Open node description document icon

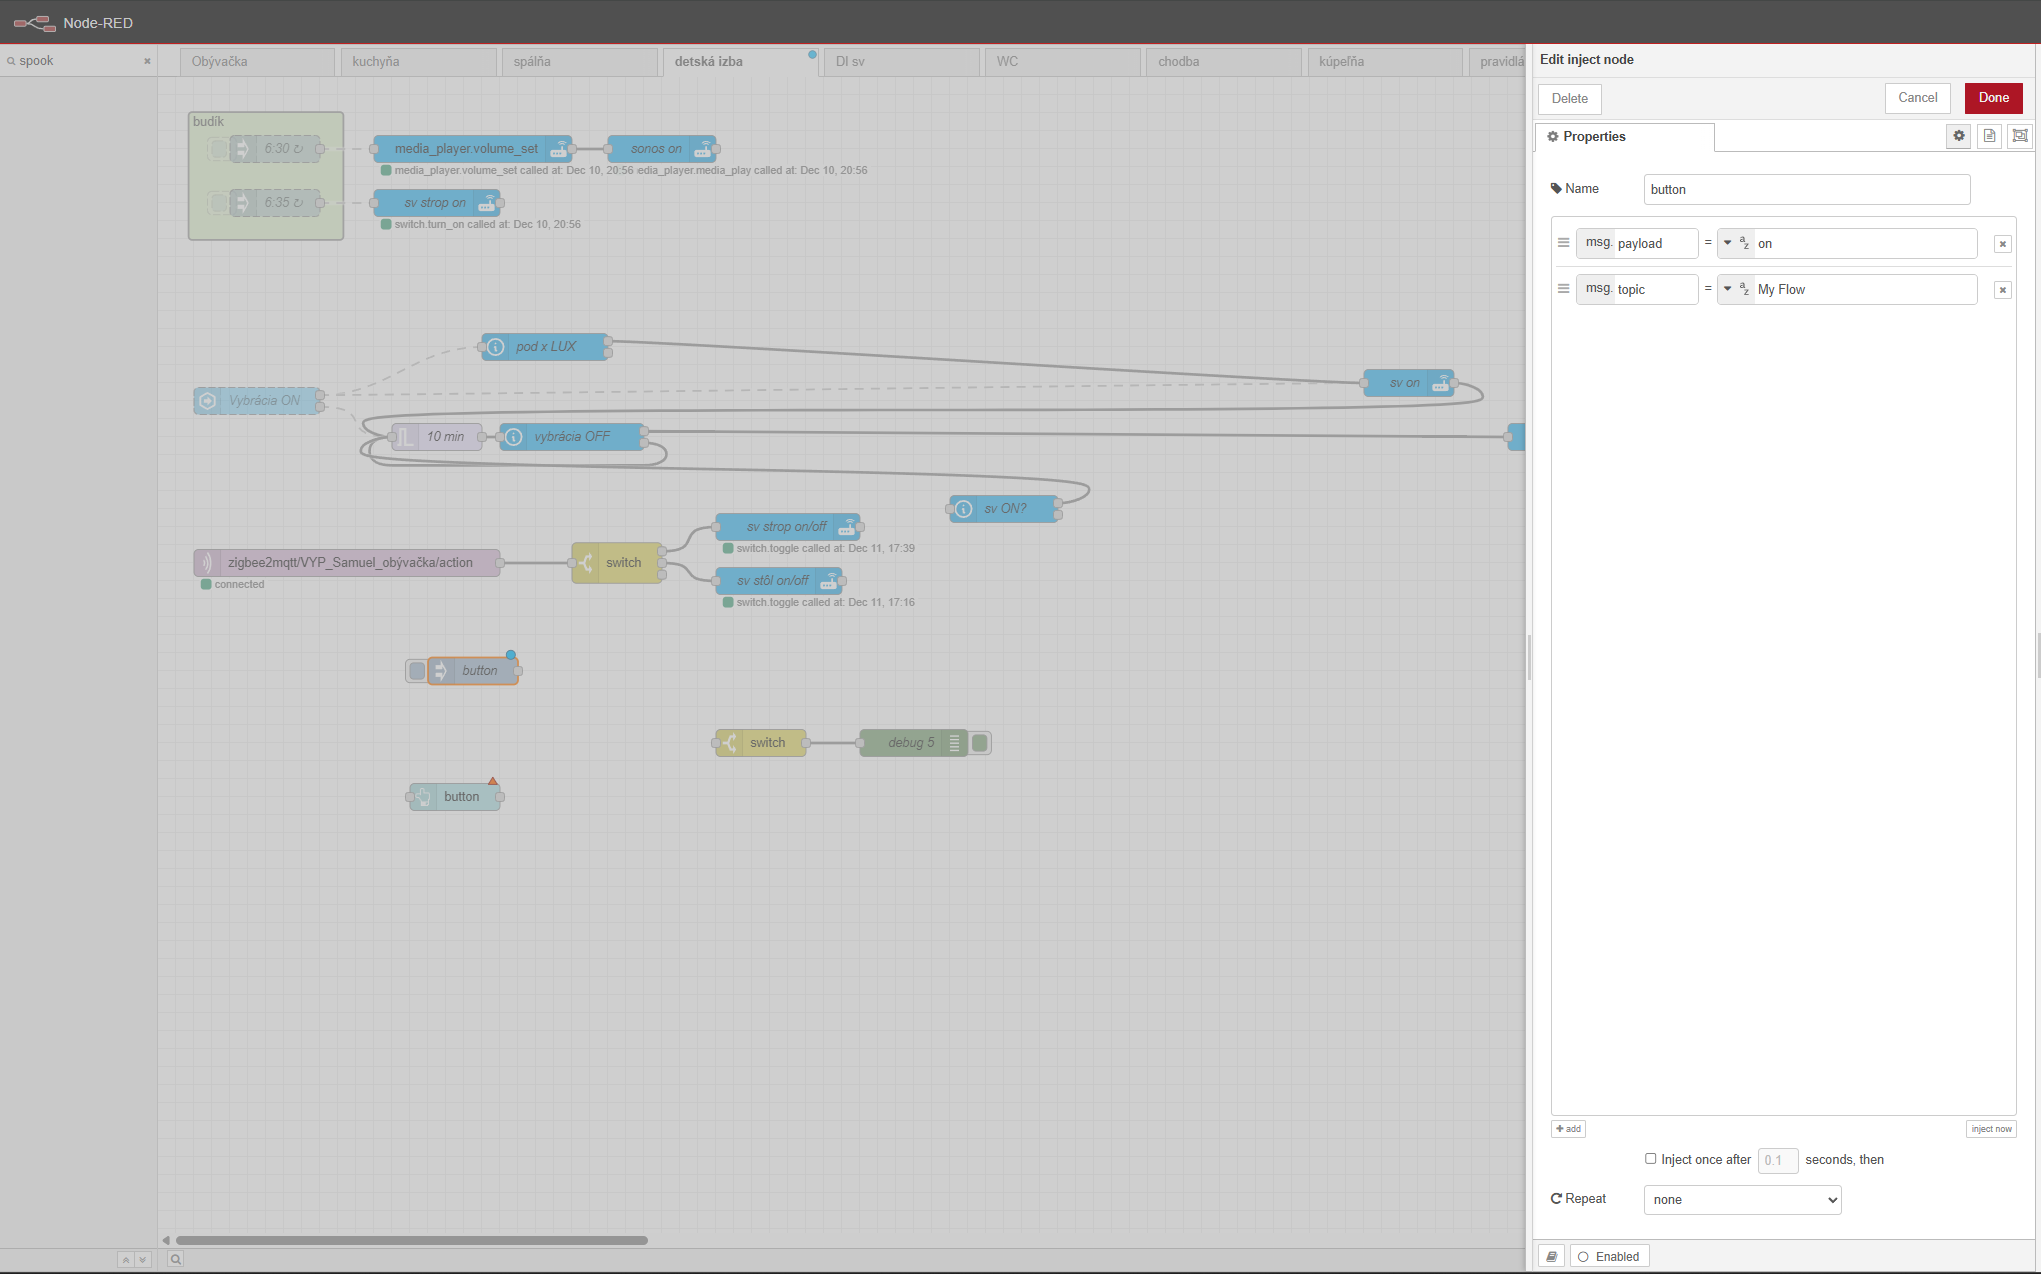pos(1989,136)
